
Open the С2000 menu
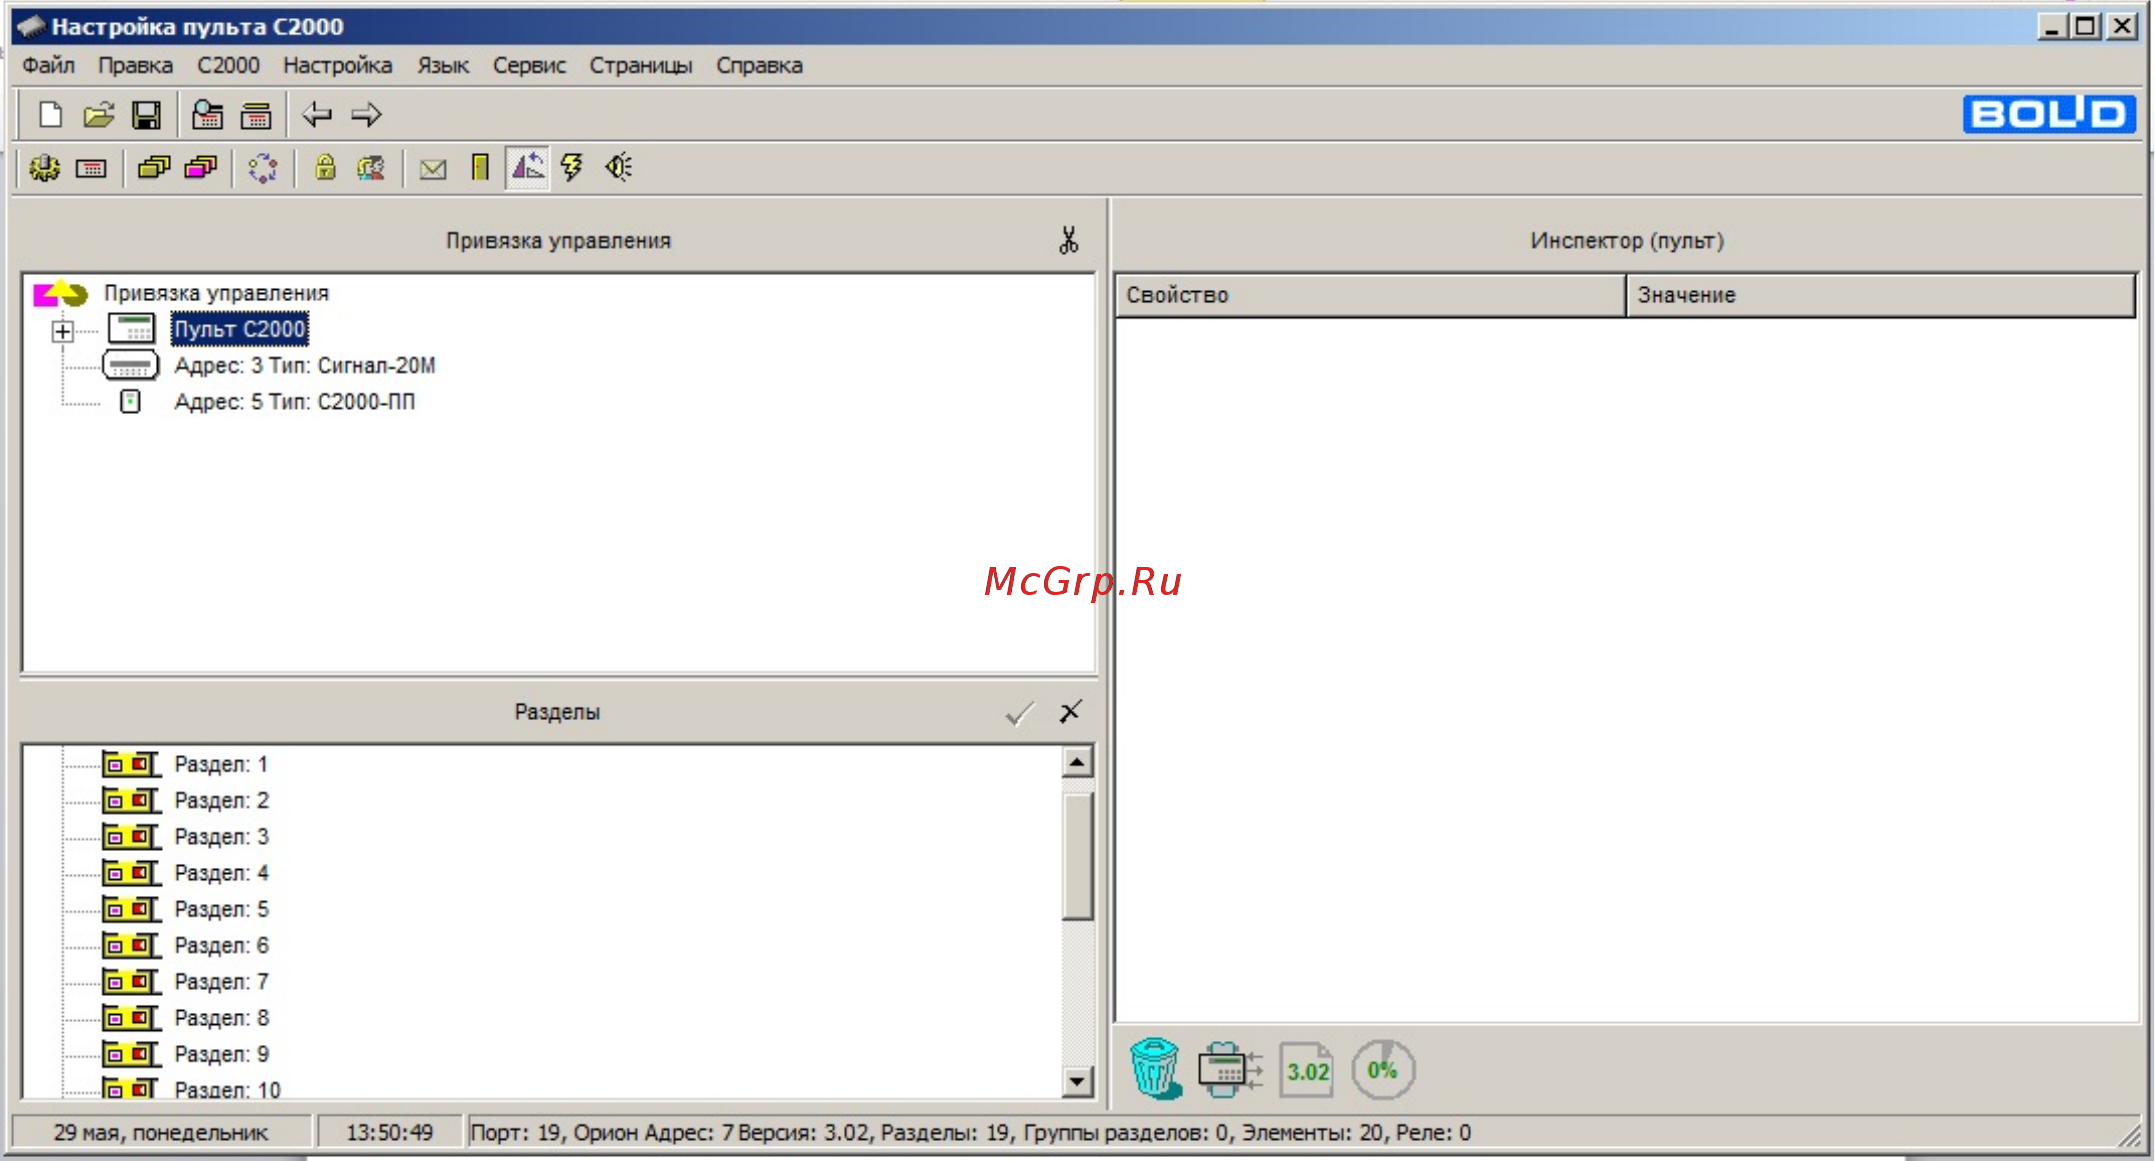[228, 66]
